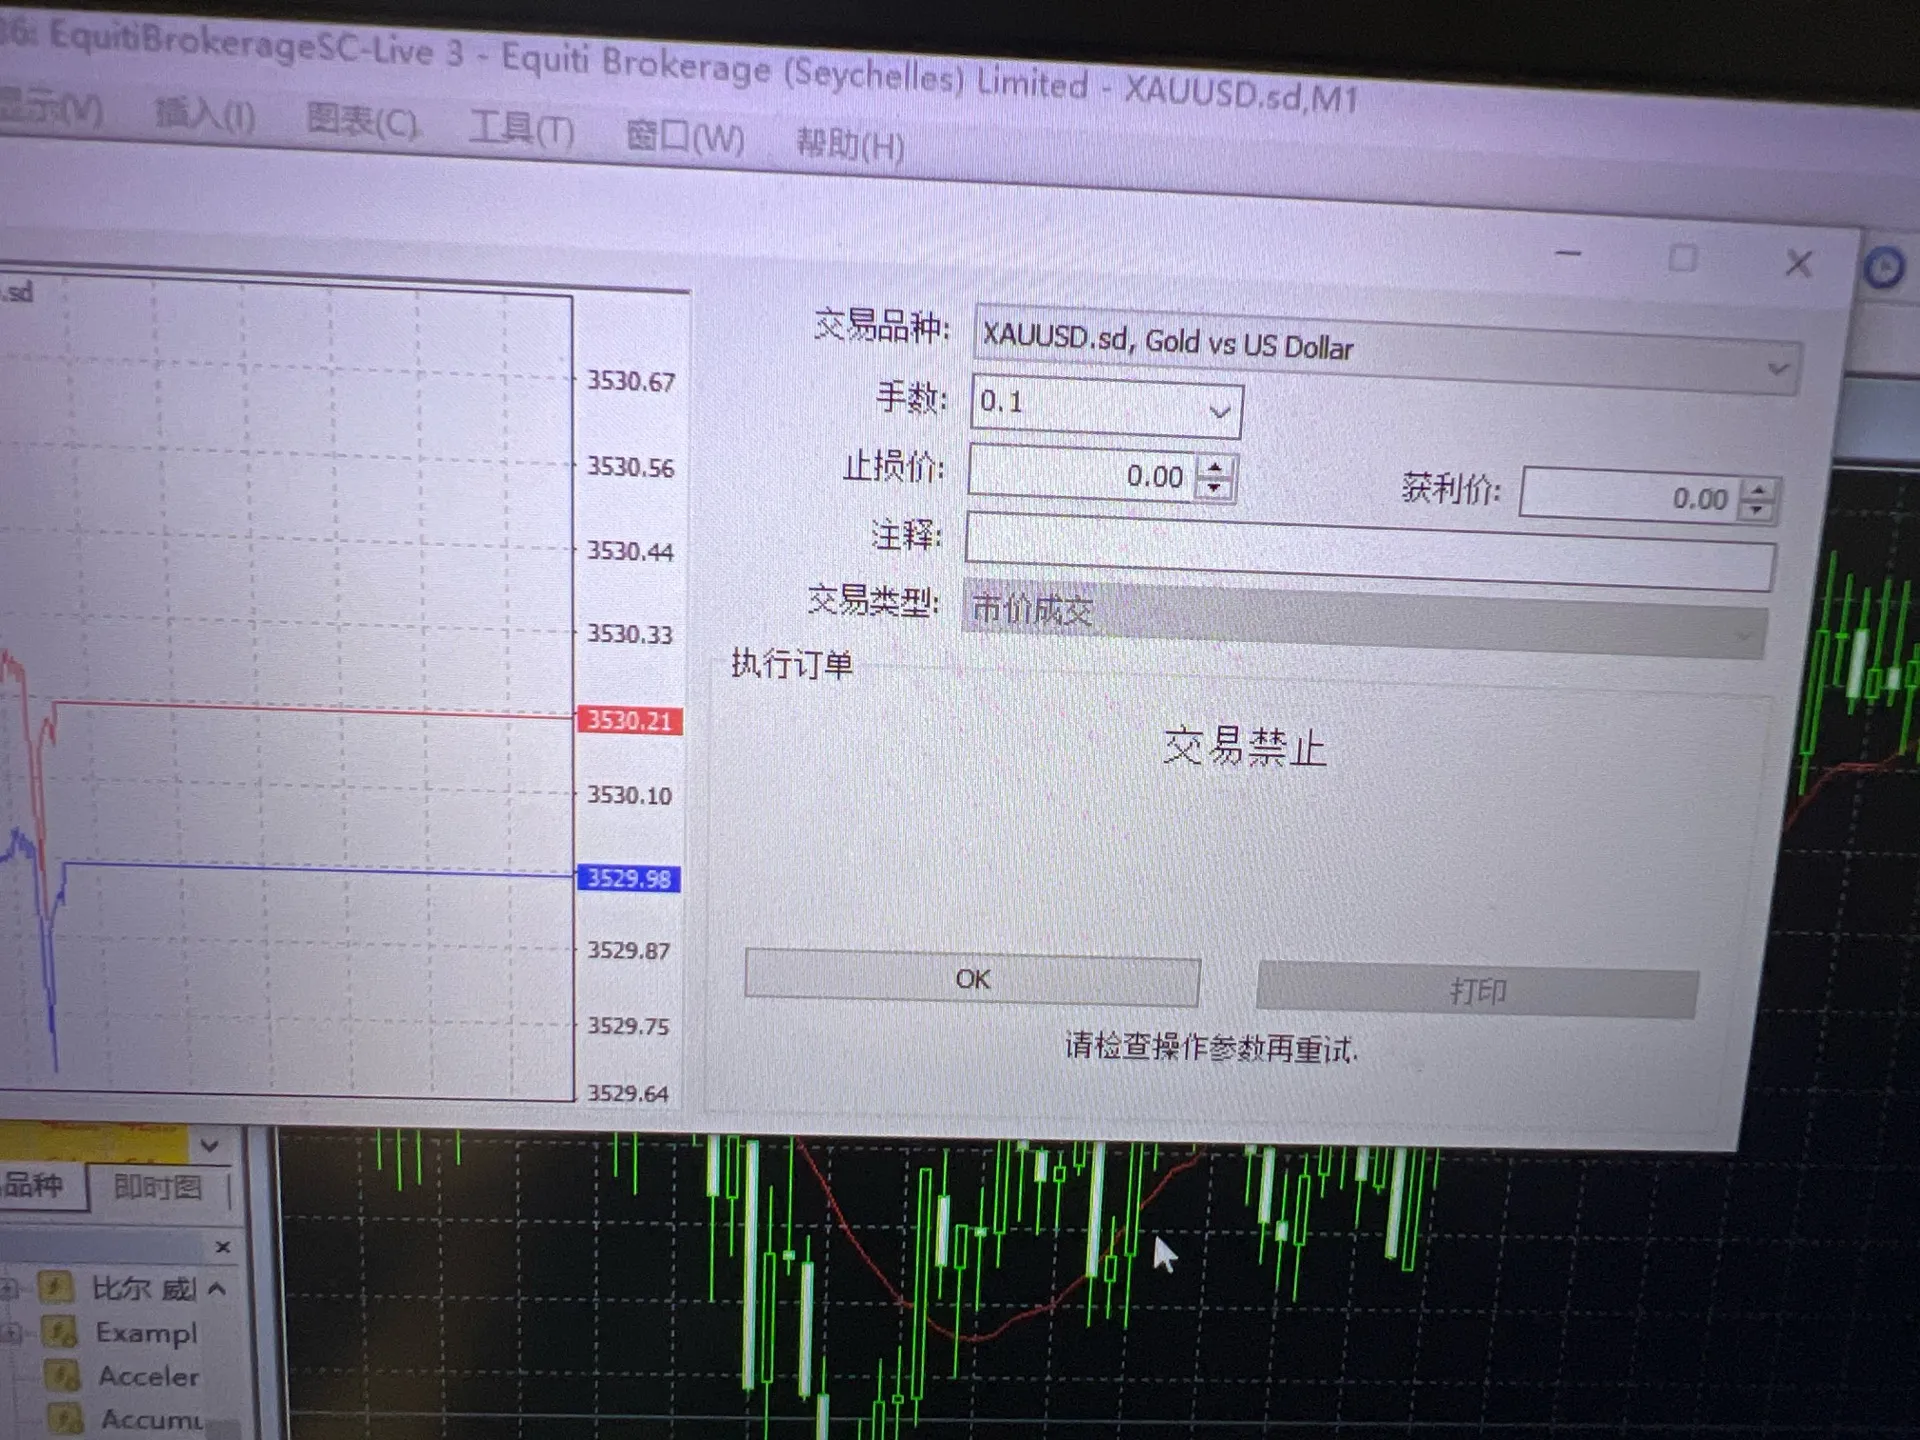Increase the 获利价 take profit value

tap(1757, 490)
